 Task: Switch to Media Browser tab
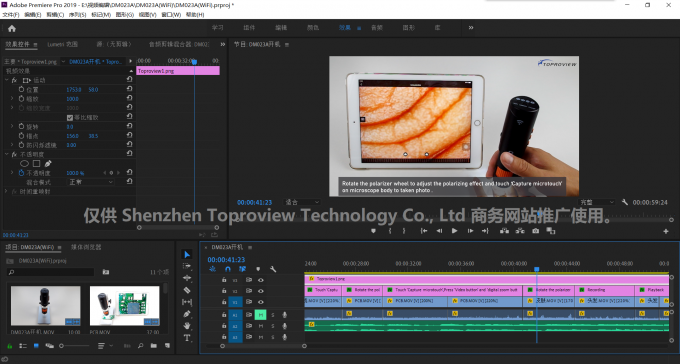point(86,247)
